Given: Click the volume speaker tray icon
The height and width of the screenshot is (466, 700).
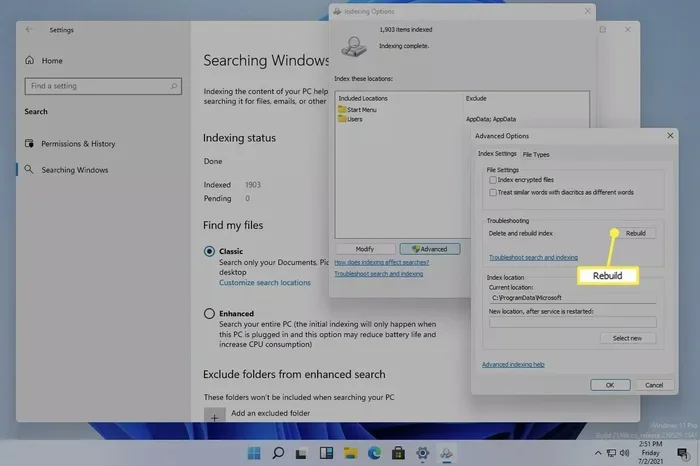Looking at the screenshot, I should tap(624, 453).
